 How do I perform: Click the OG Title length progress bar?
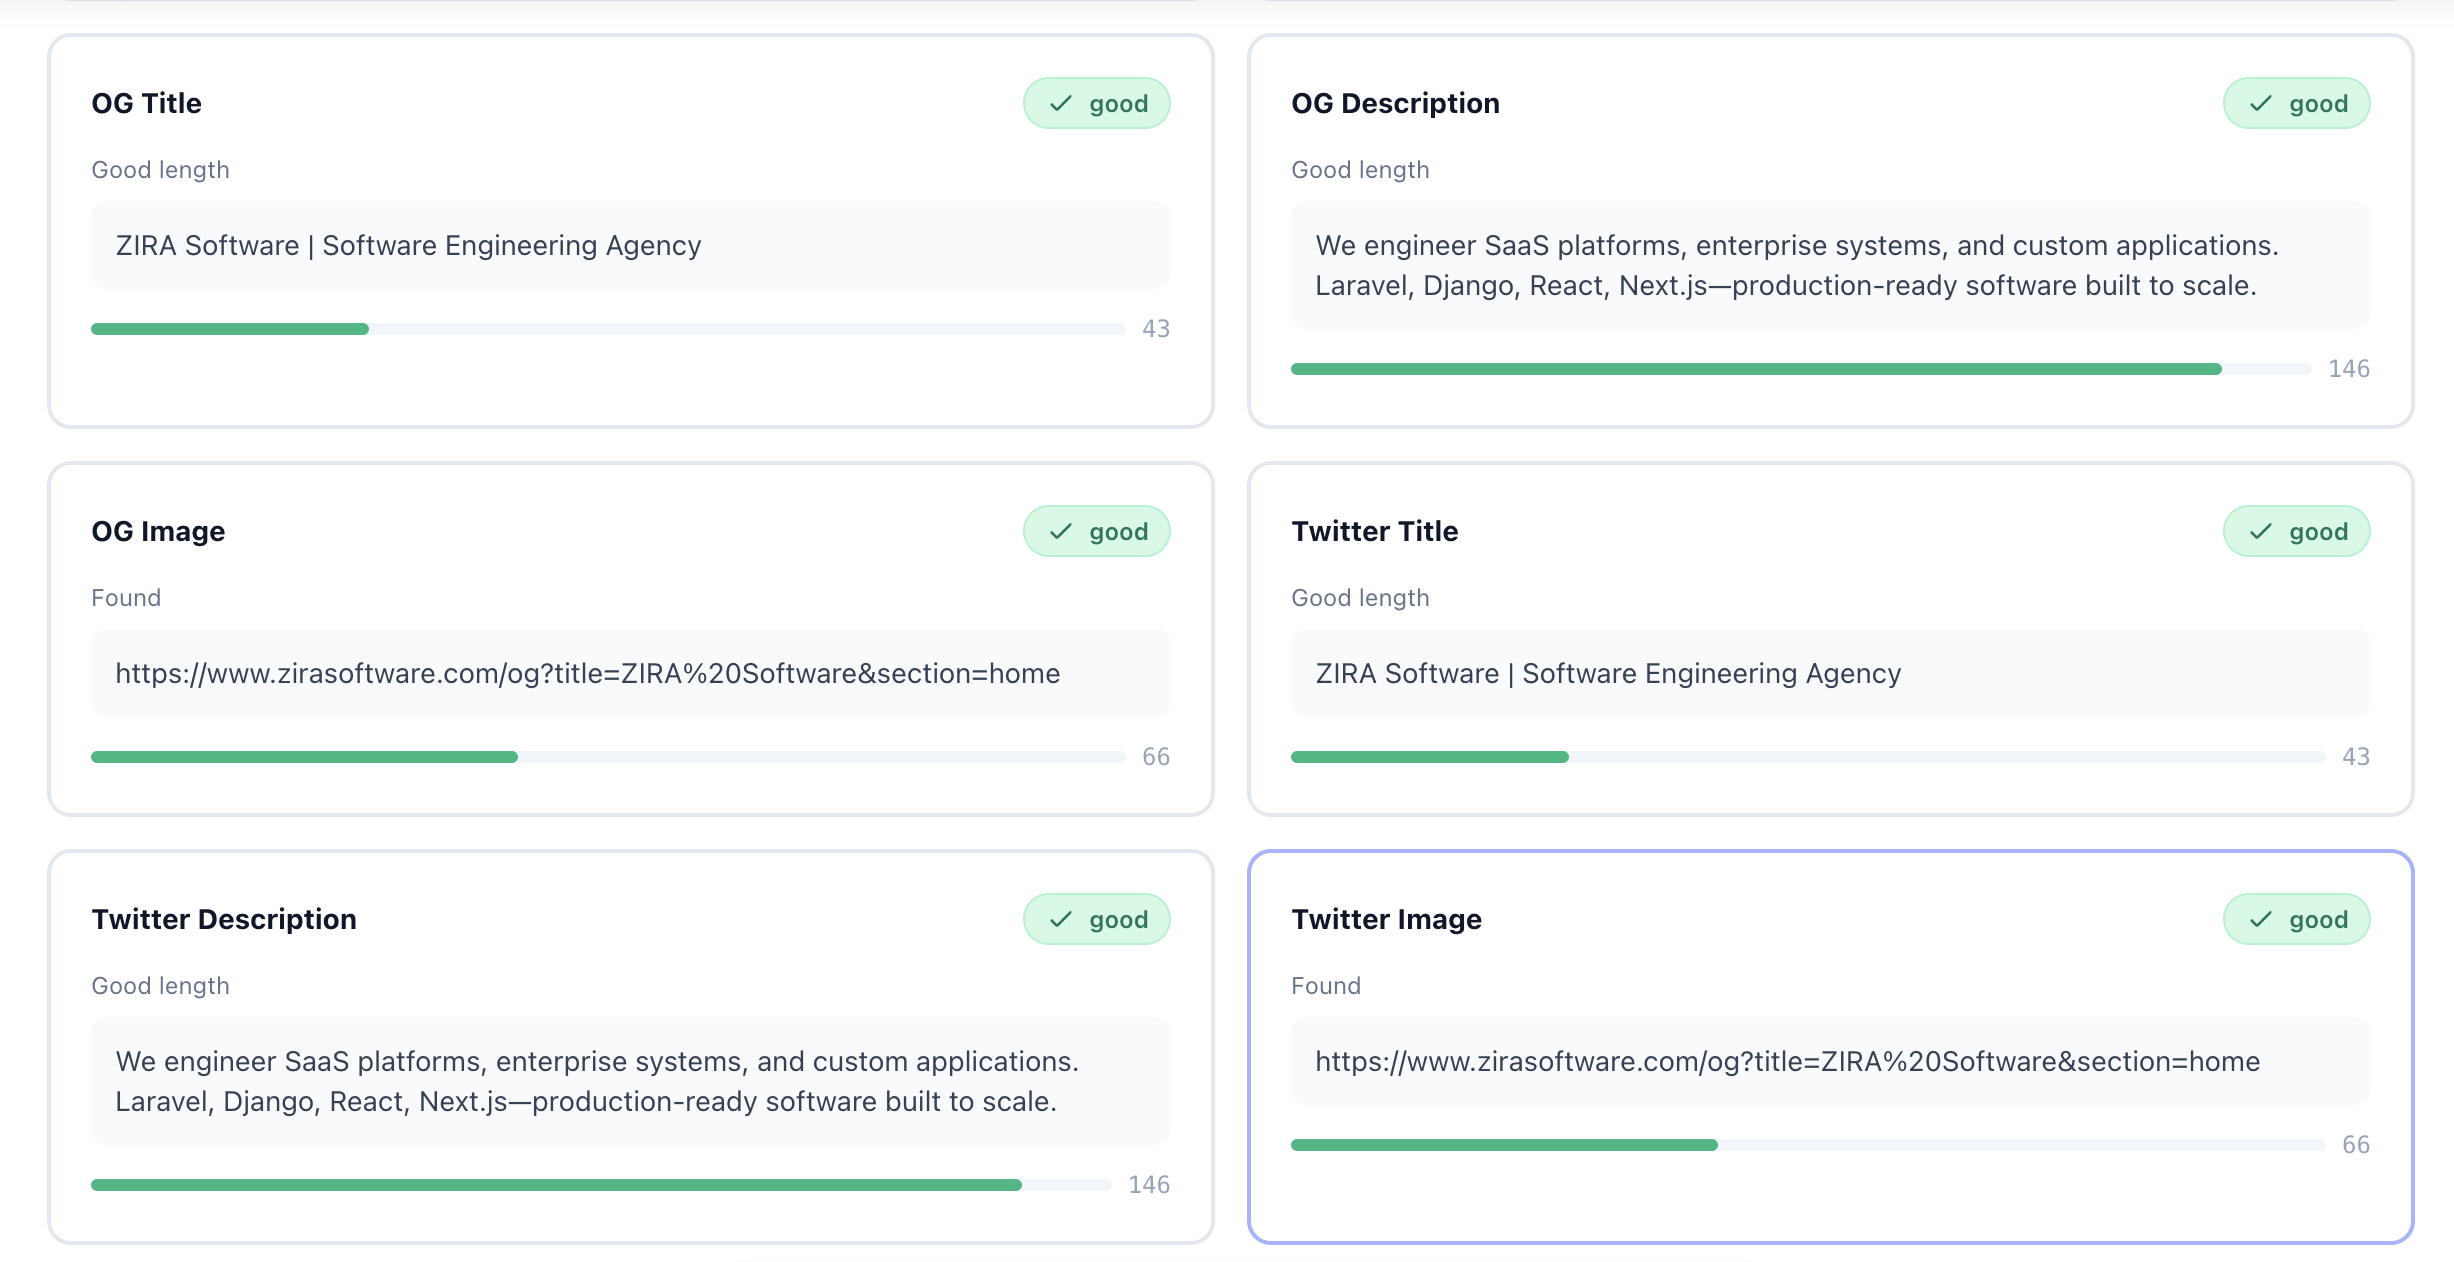point(607,328)
